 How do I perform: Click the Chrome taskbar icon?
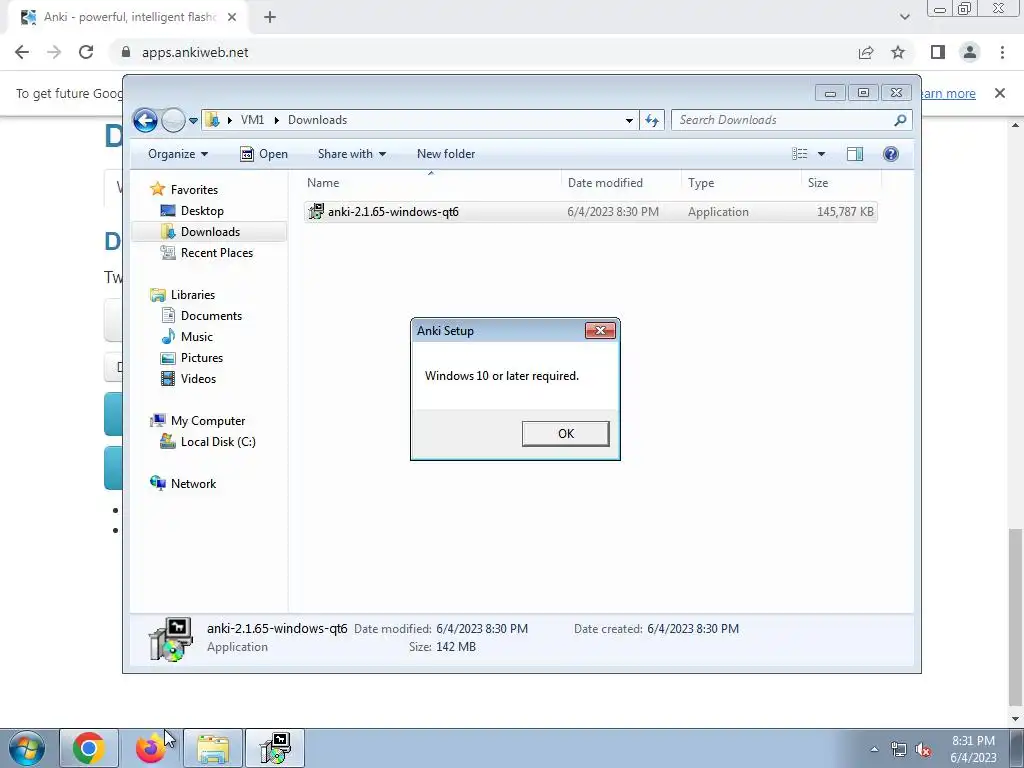(x=89, y=748)
